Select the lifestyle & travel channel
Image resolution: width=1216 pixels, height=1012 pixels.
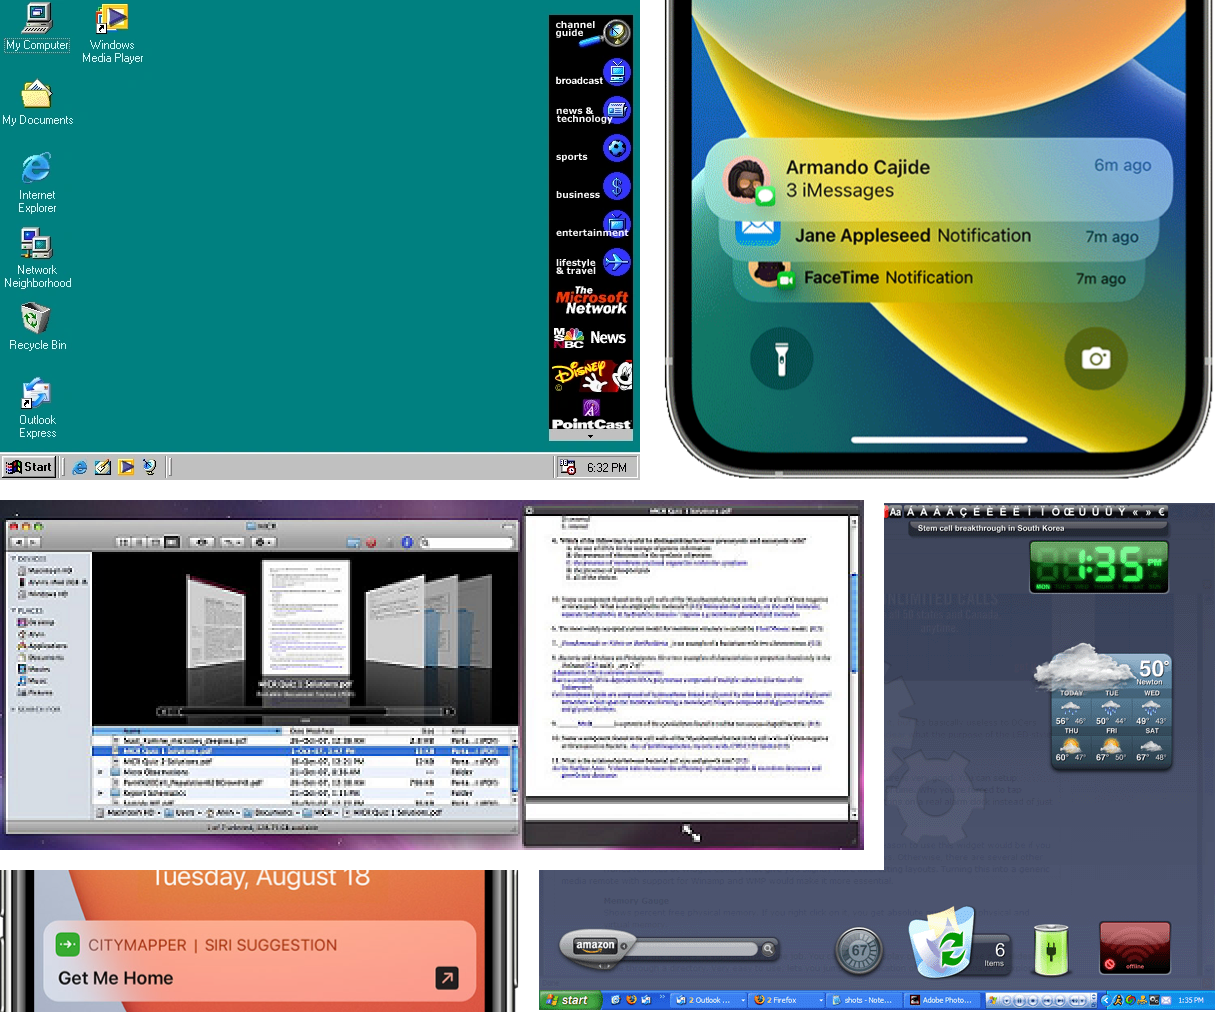[x=592, y=263]
